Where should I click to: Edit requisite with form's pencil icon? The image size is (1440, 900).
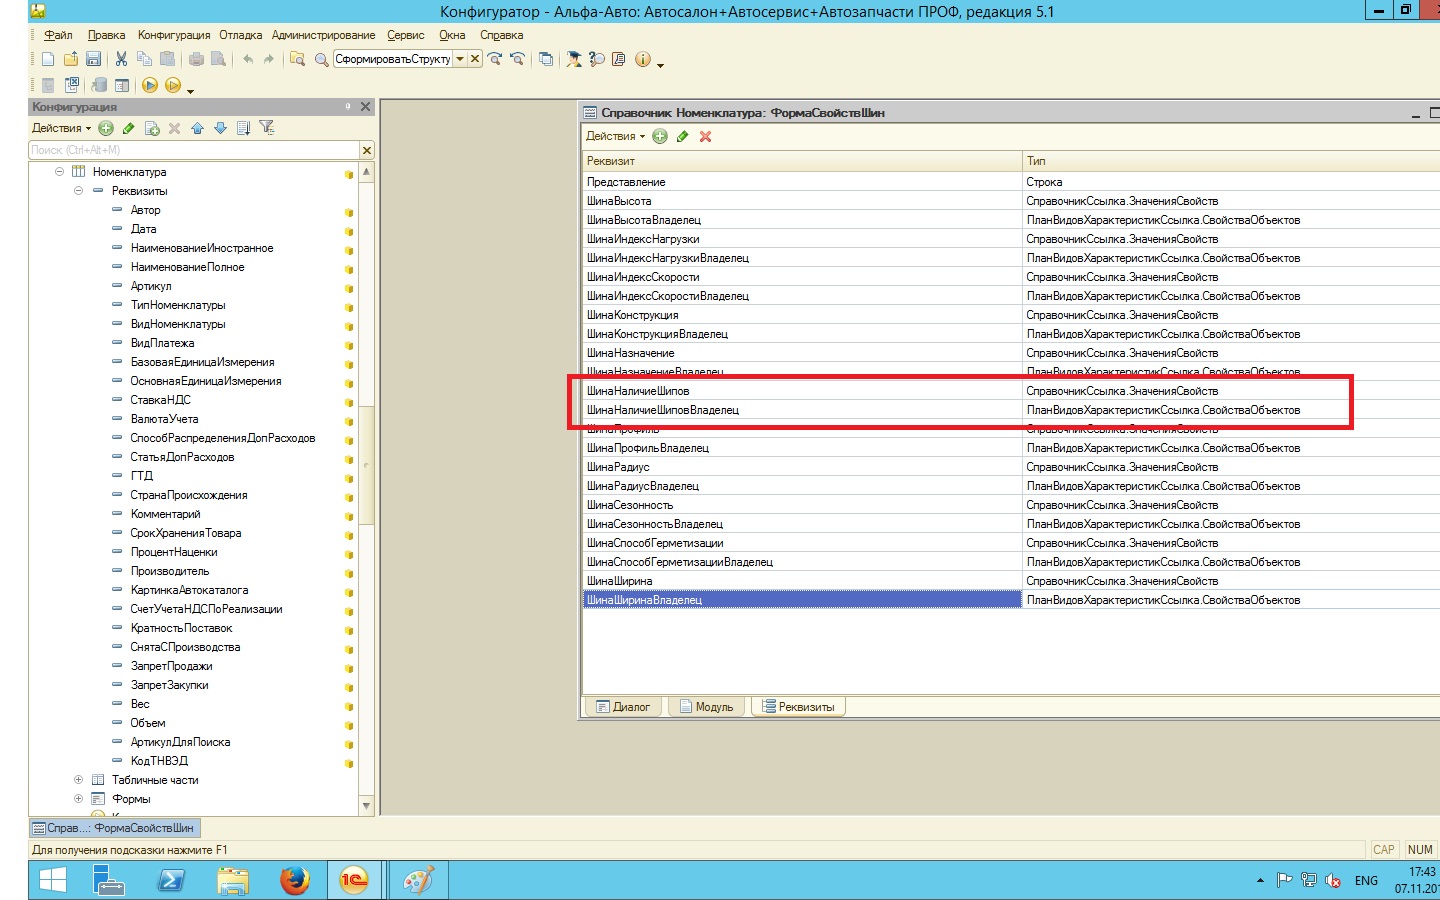tap(683, 136)
